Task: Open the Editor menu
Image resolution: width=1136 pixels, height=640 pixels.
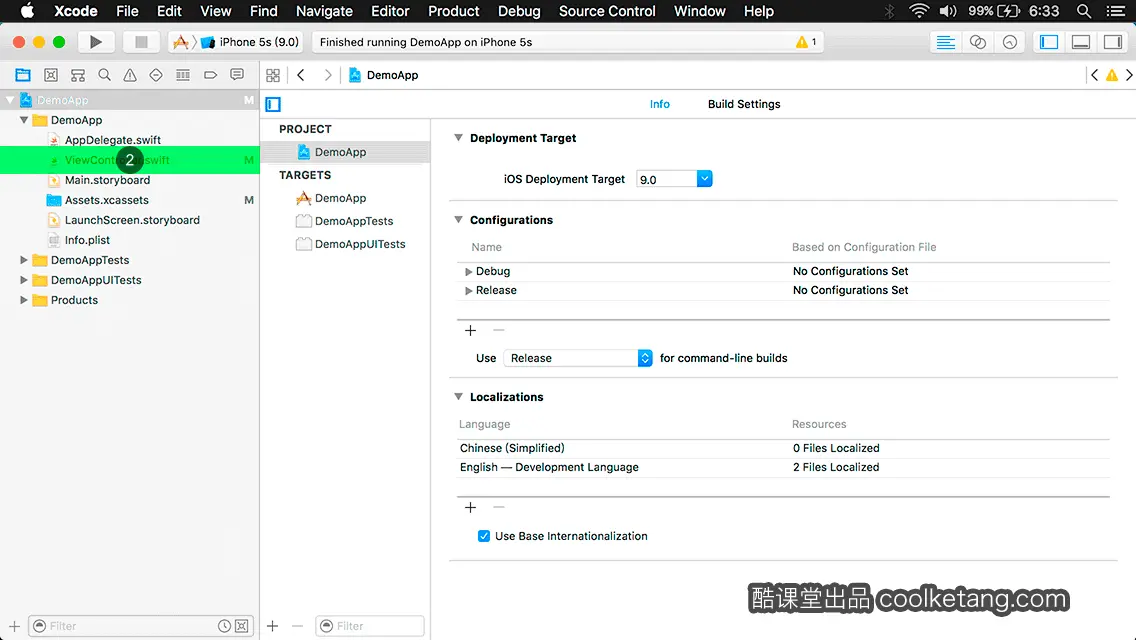Action: click(390, 11)
